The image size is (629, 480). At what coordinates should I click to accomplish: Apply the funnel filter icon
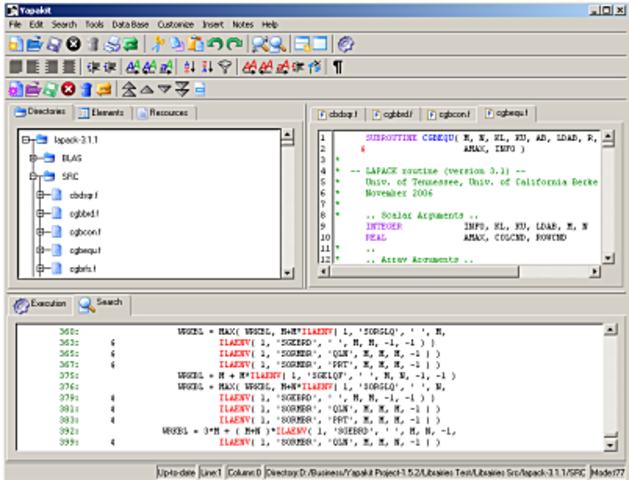click(225, 67)
